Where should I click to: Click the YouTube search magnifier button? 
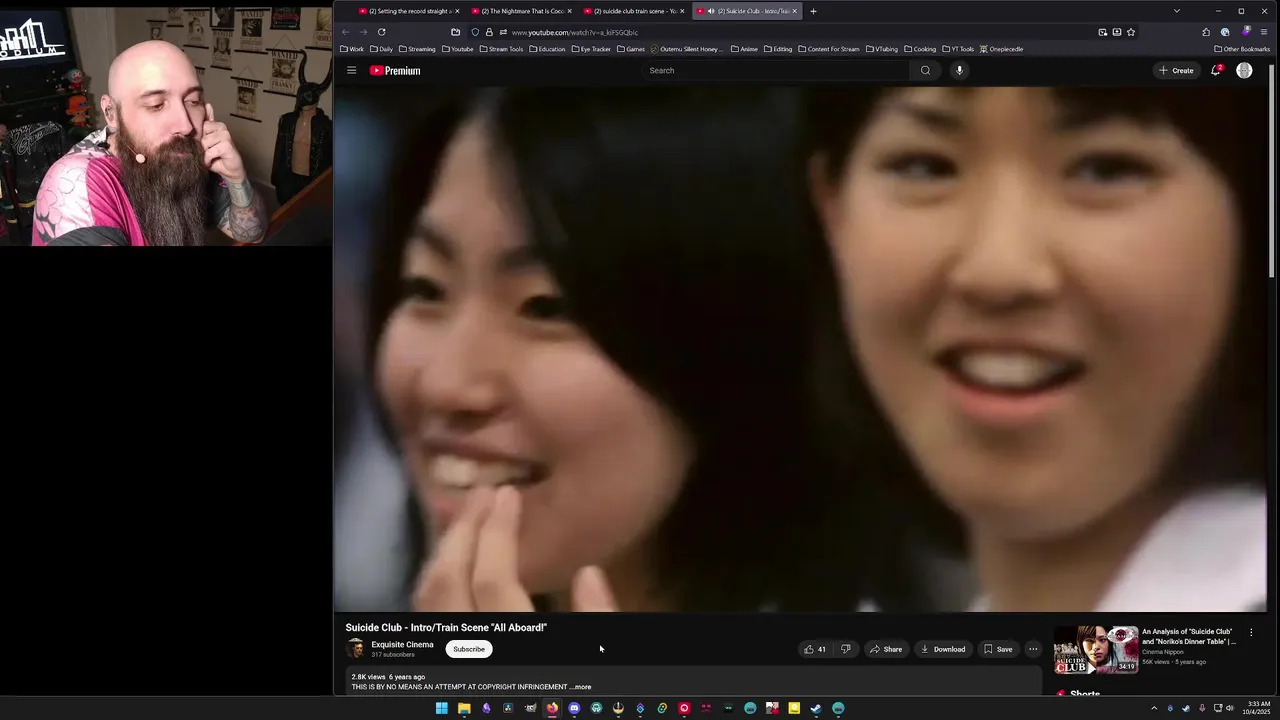point(925,70)
